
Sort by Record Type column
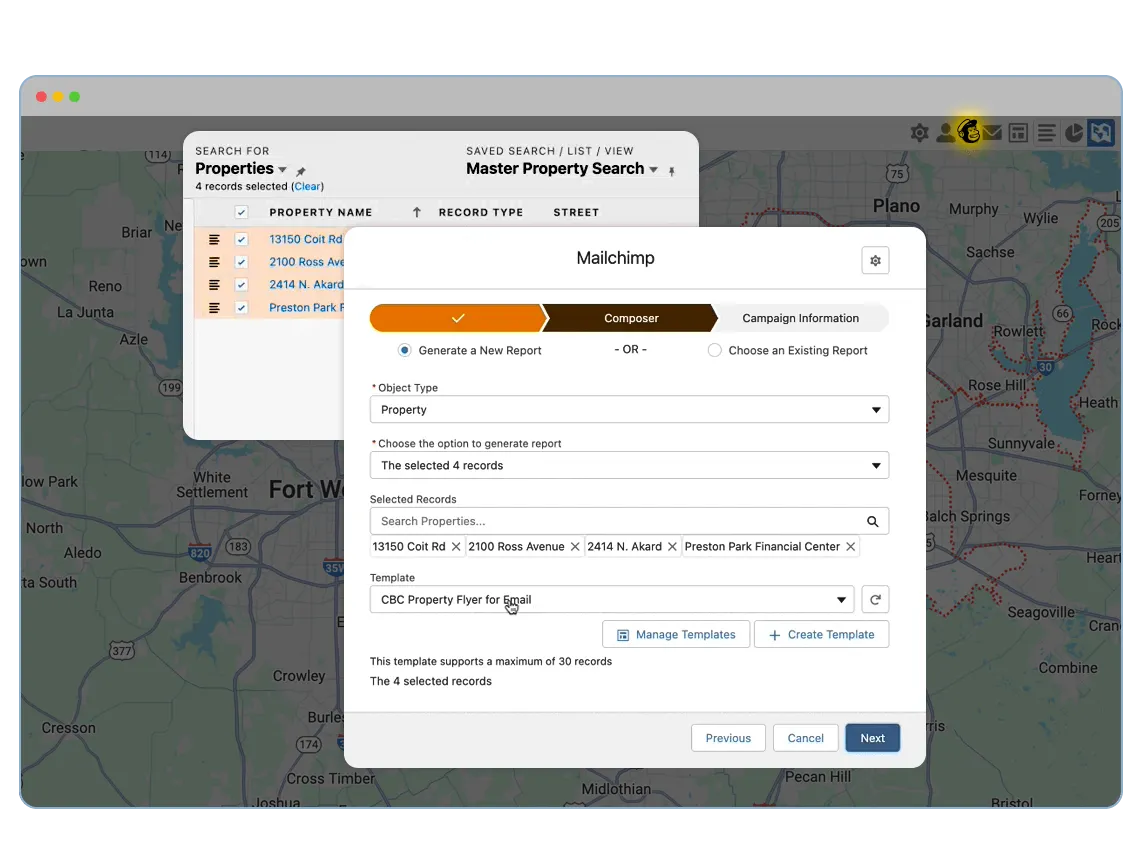pyautogui.click(x=481, y=212)
